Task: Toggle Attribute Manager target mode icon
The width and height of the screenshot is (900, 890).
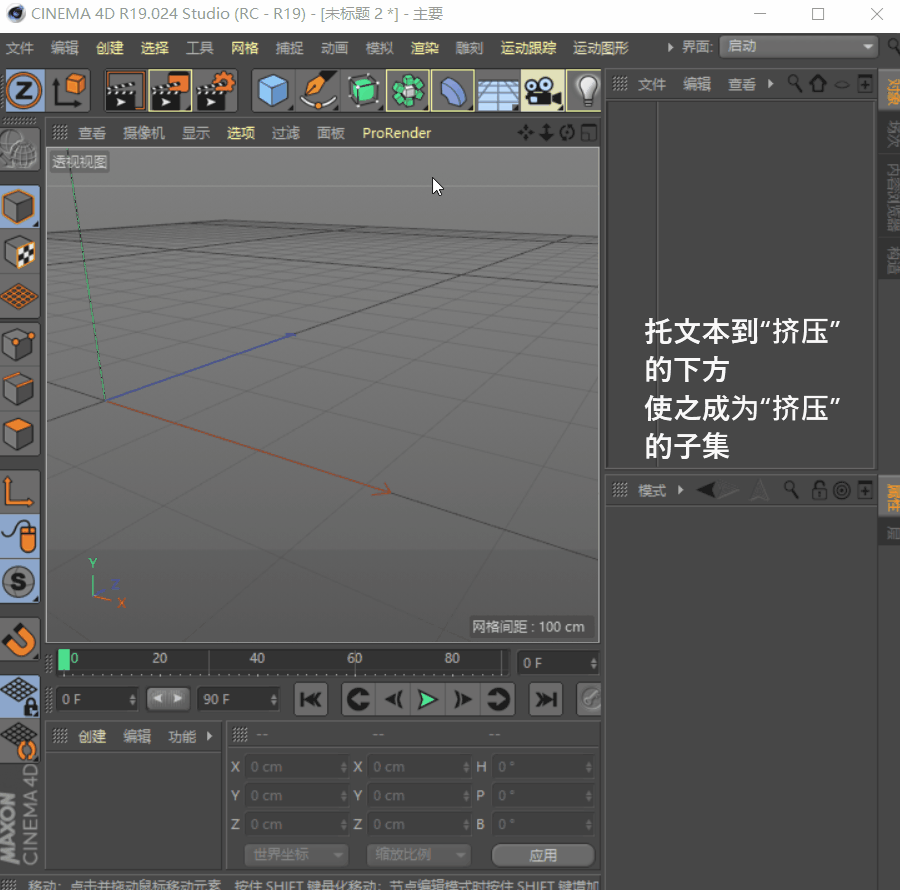Action: (841, 490)
